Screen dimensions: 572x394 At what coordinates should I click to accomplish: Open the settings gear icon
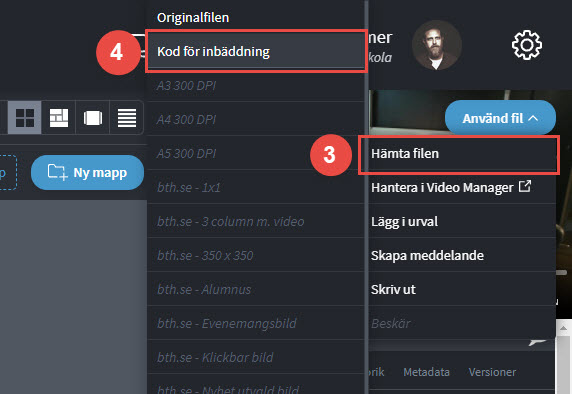526,45
